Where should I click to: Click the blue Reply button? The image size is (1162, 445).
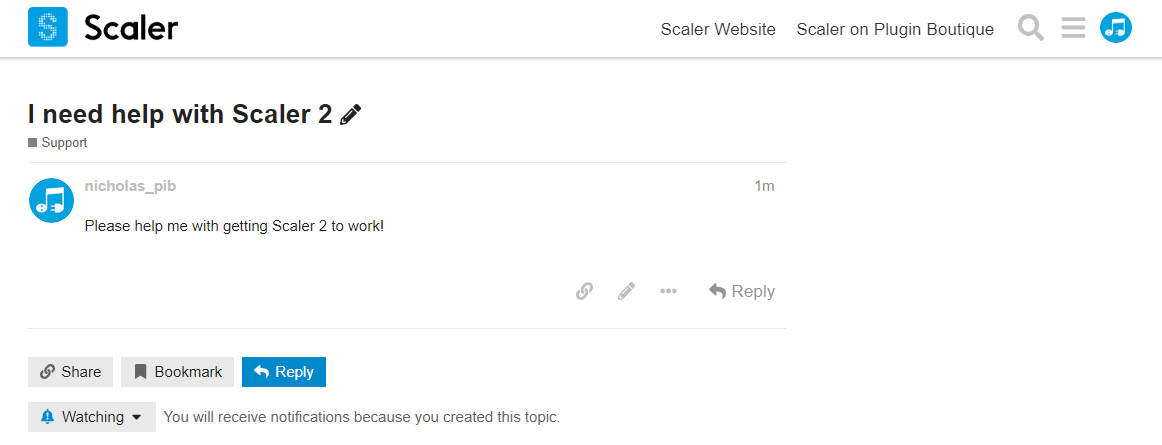click(x=284, y=372)
